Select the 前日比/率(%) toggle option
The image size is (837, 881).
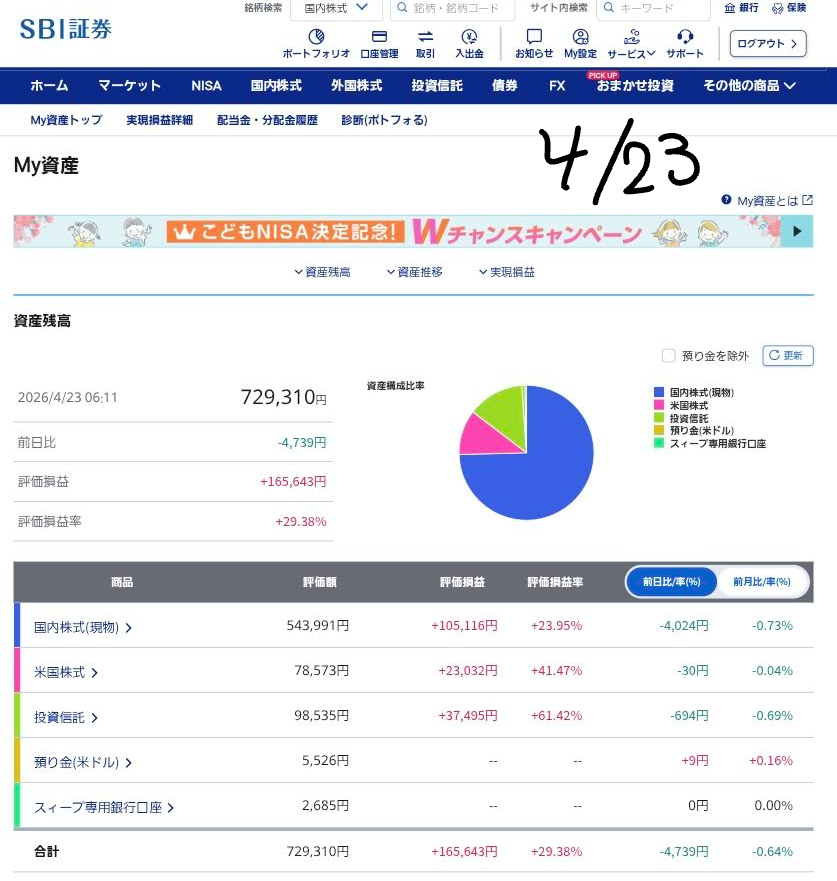click(671, 581)
